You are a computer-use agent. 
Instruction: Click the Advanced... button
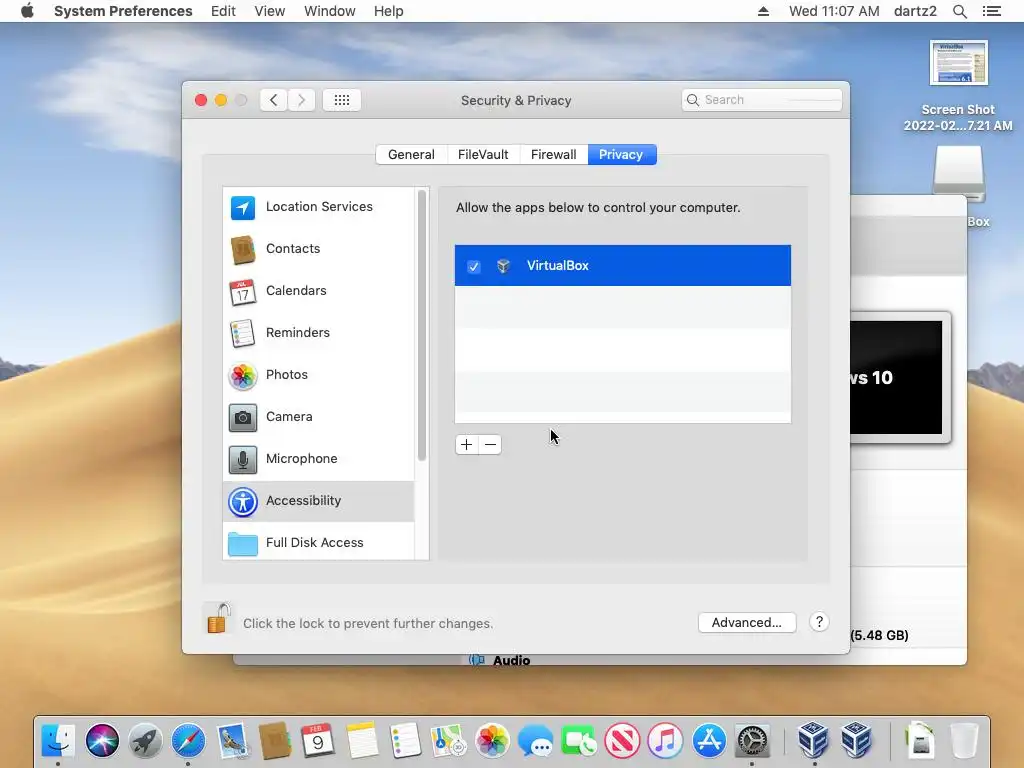[x=746, y=622]
